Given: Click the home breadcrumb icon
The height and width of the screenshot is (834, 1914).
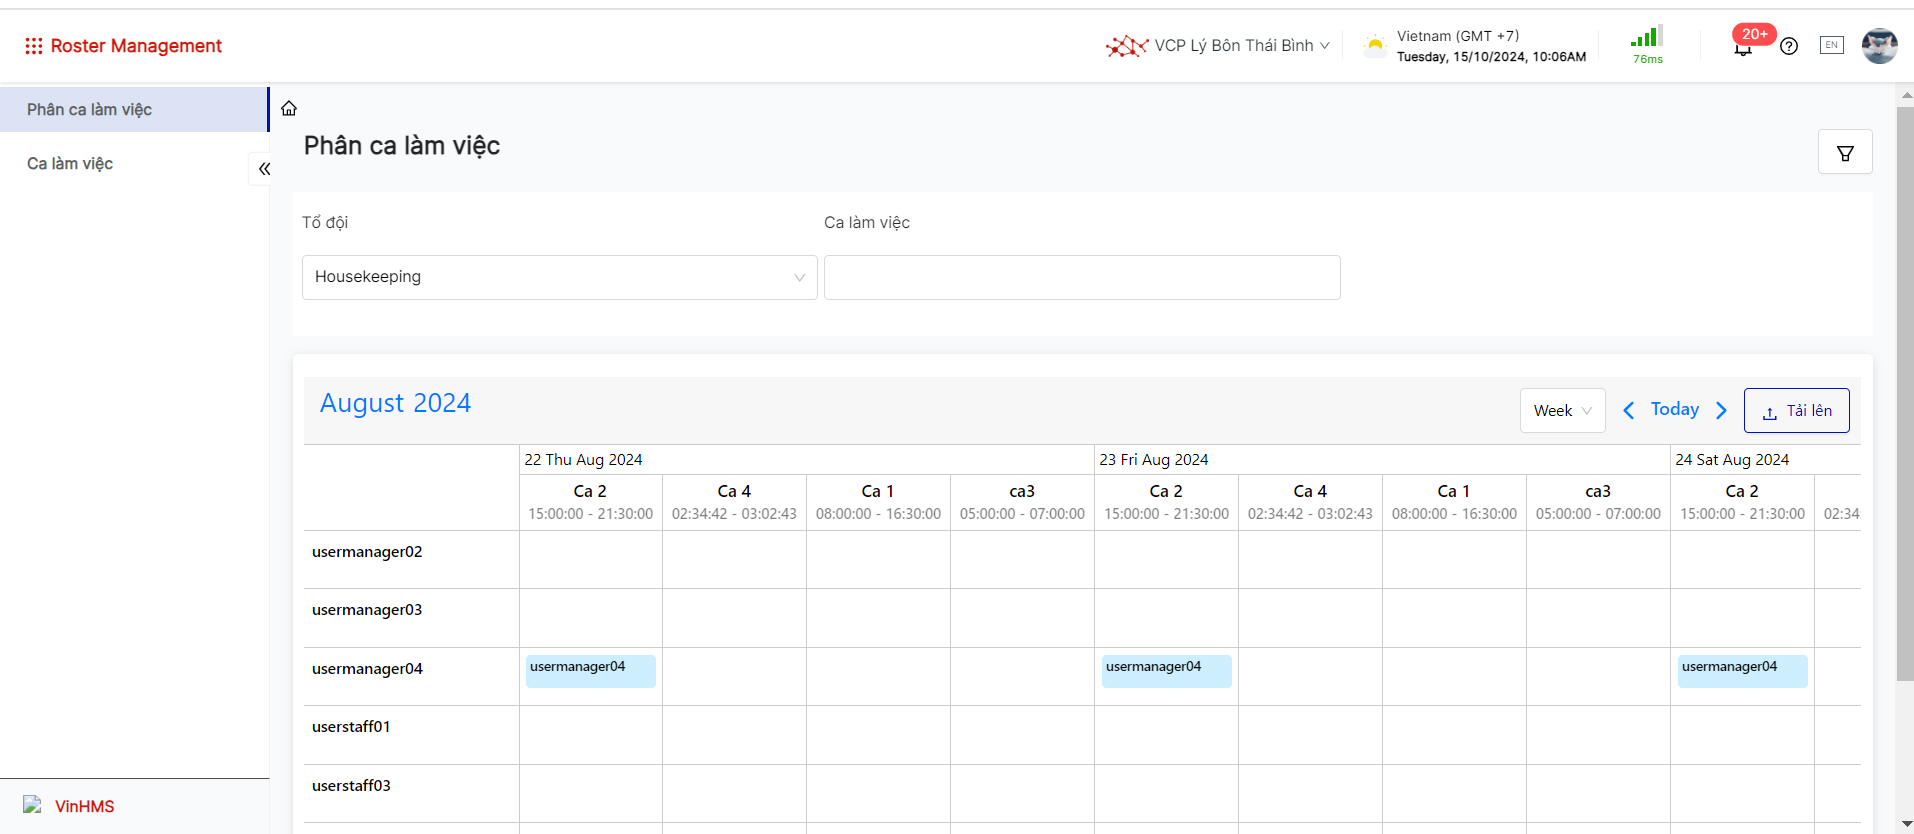Looking at the screenshot, I should [x=289, y=108].
